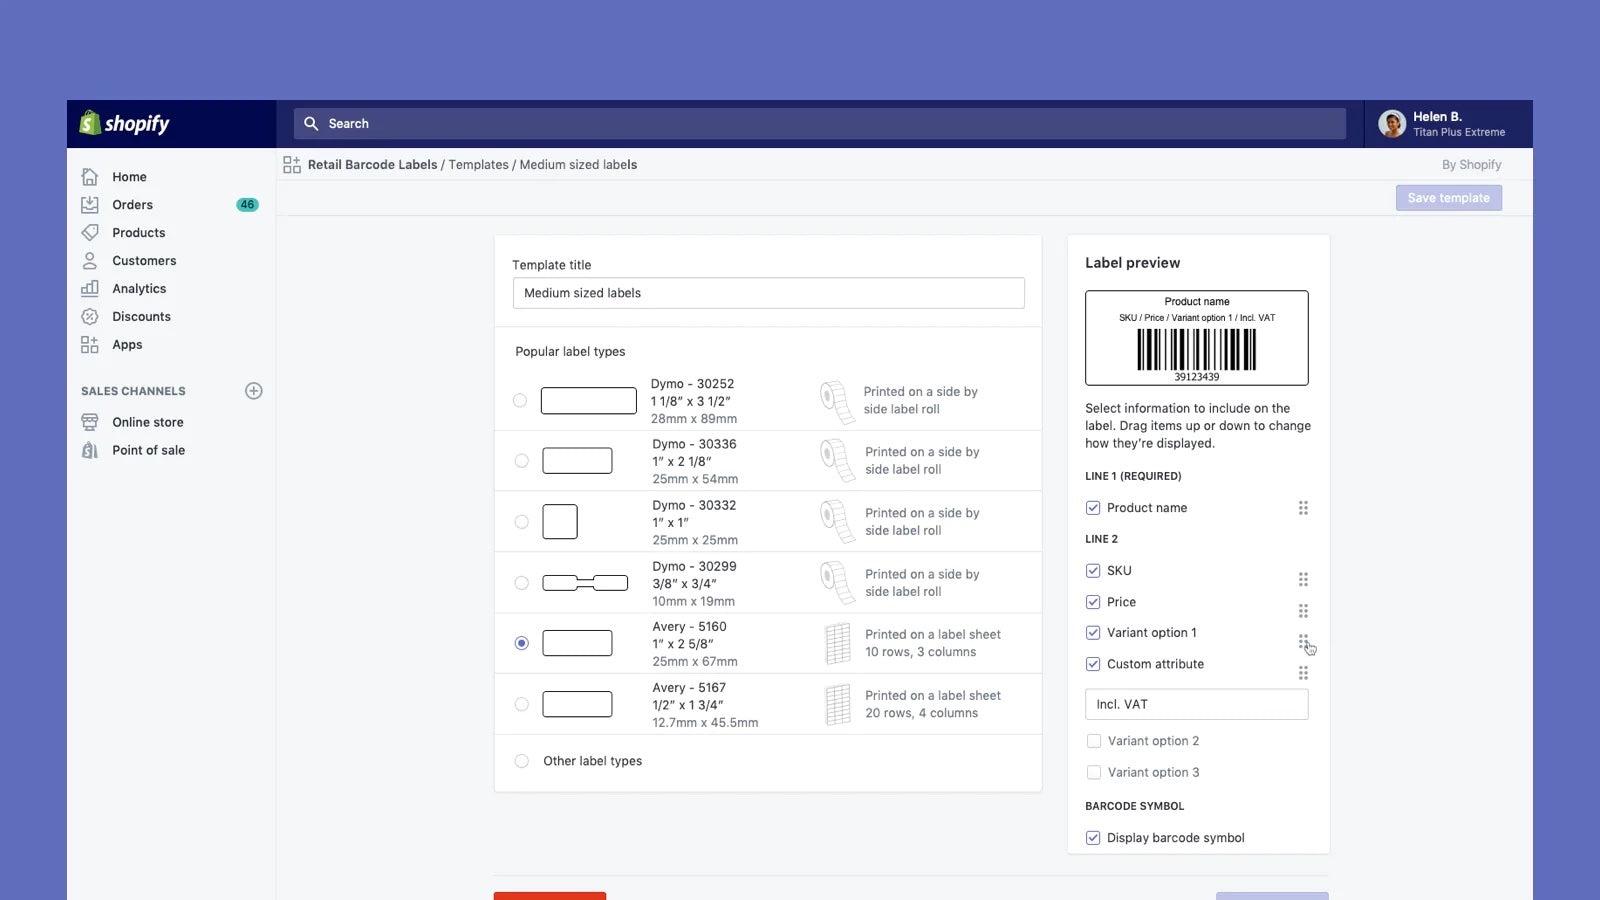Edit the Incl. VAT custom attribute field
Image resolution: width=1600 pixels, height=900 pixels.
click(1196, 703)
